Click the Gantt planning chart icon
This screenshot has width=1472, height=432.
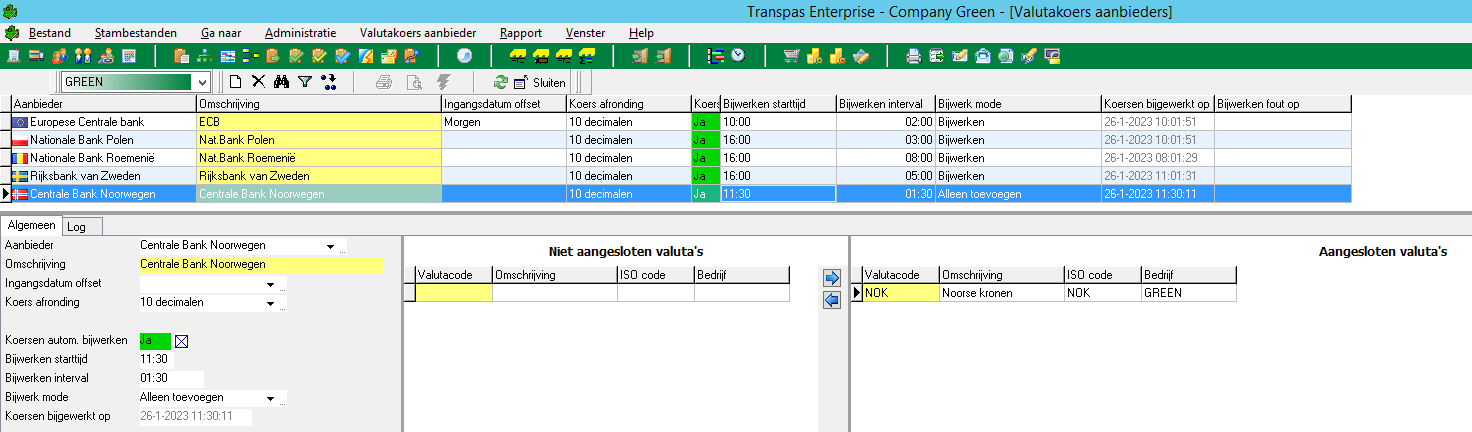(716, 56)
